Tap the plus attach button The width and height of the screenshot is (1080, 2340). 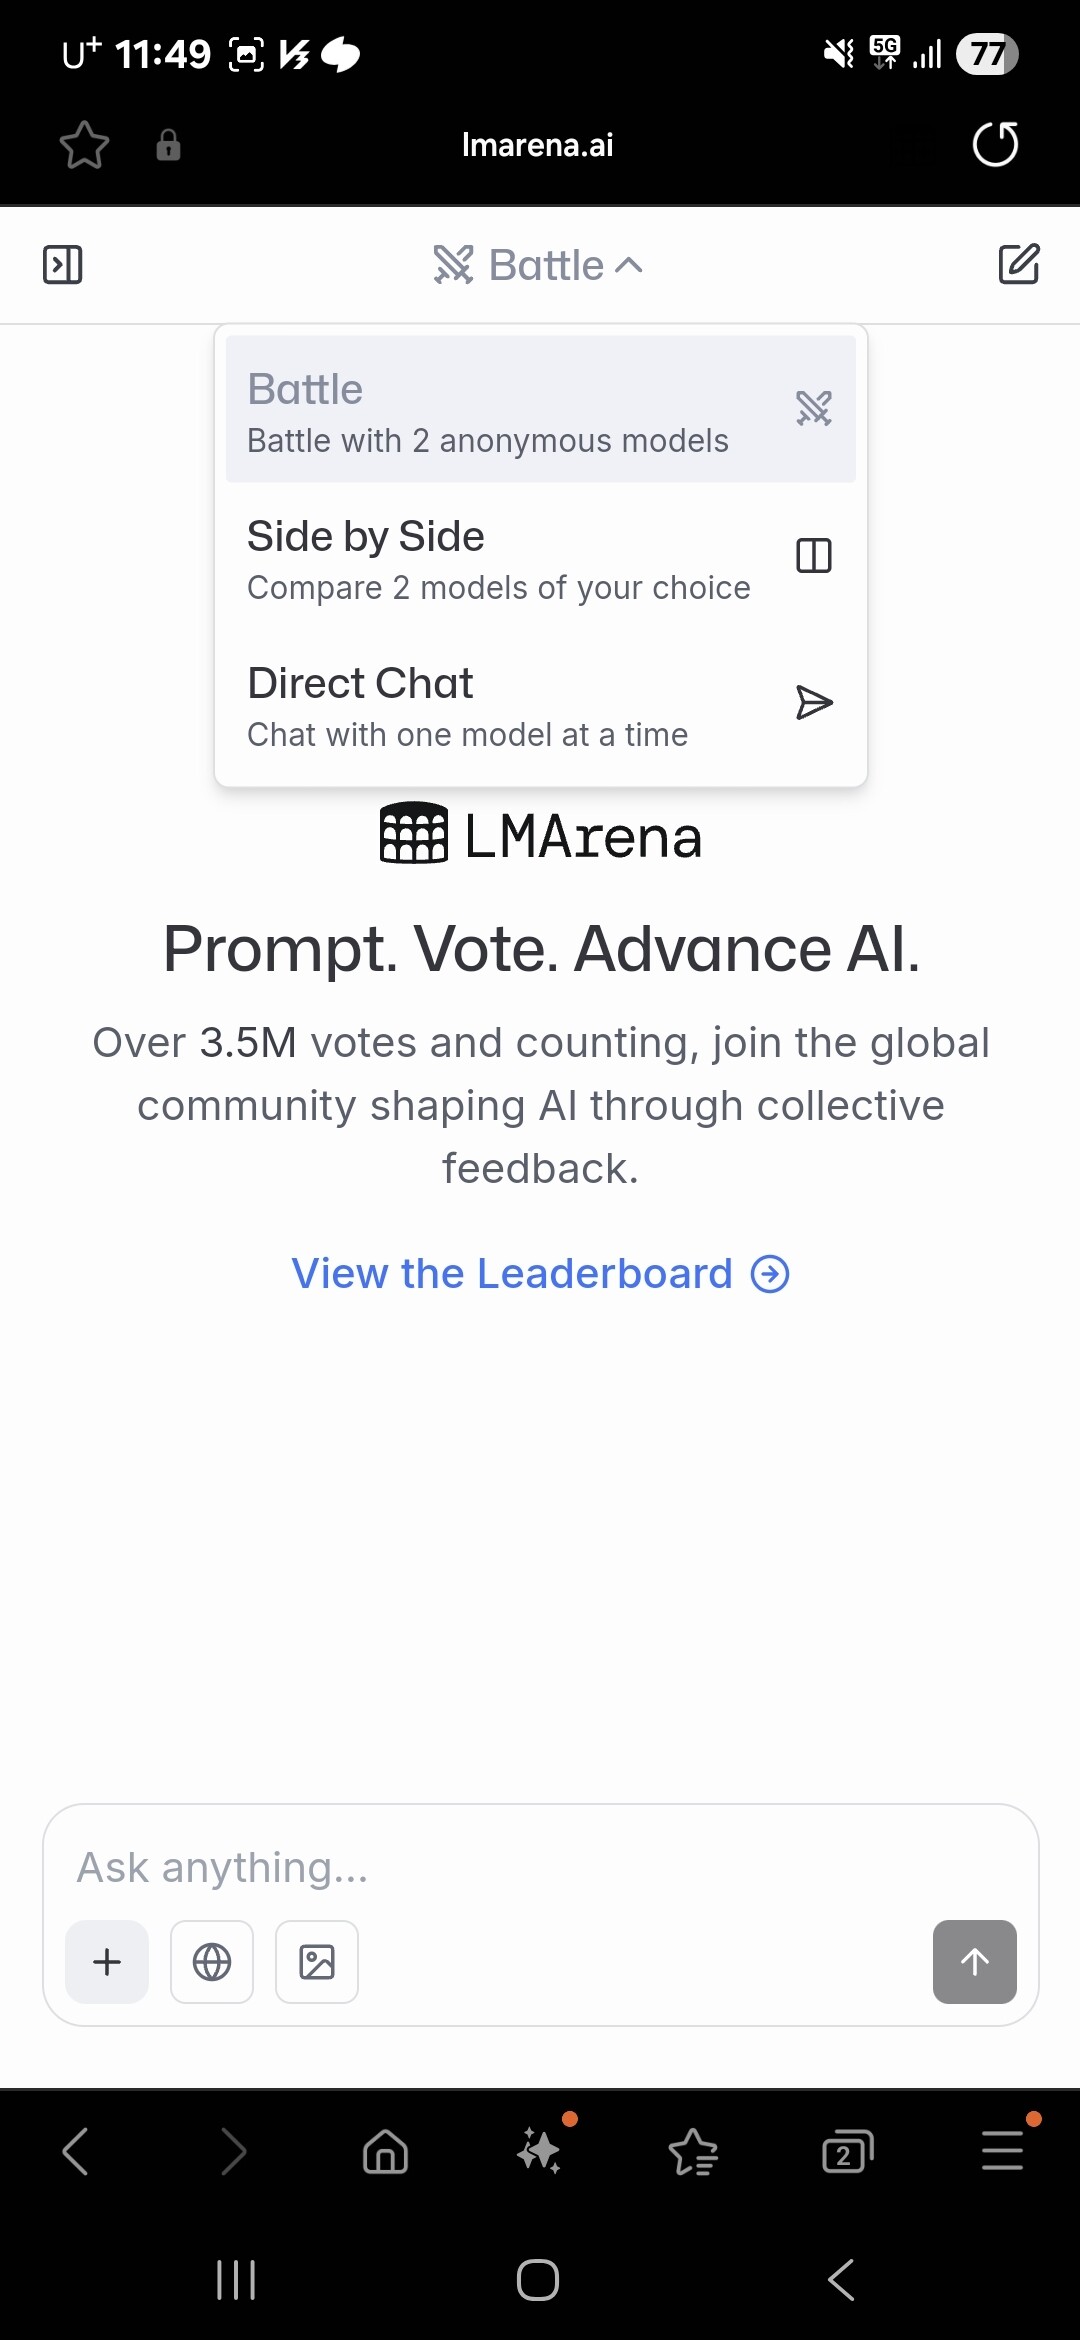click(107, 1962)
